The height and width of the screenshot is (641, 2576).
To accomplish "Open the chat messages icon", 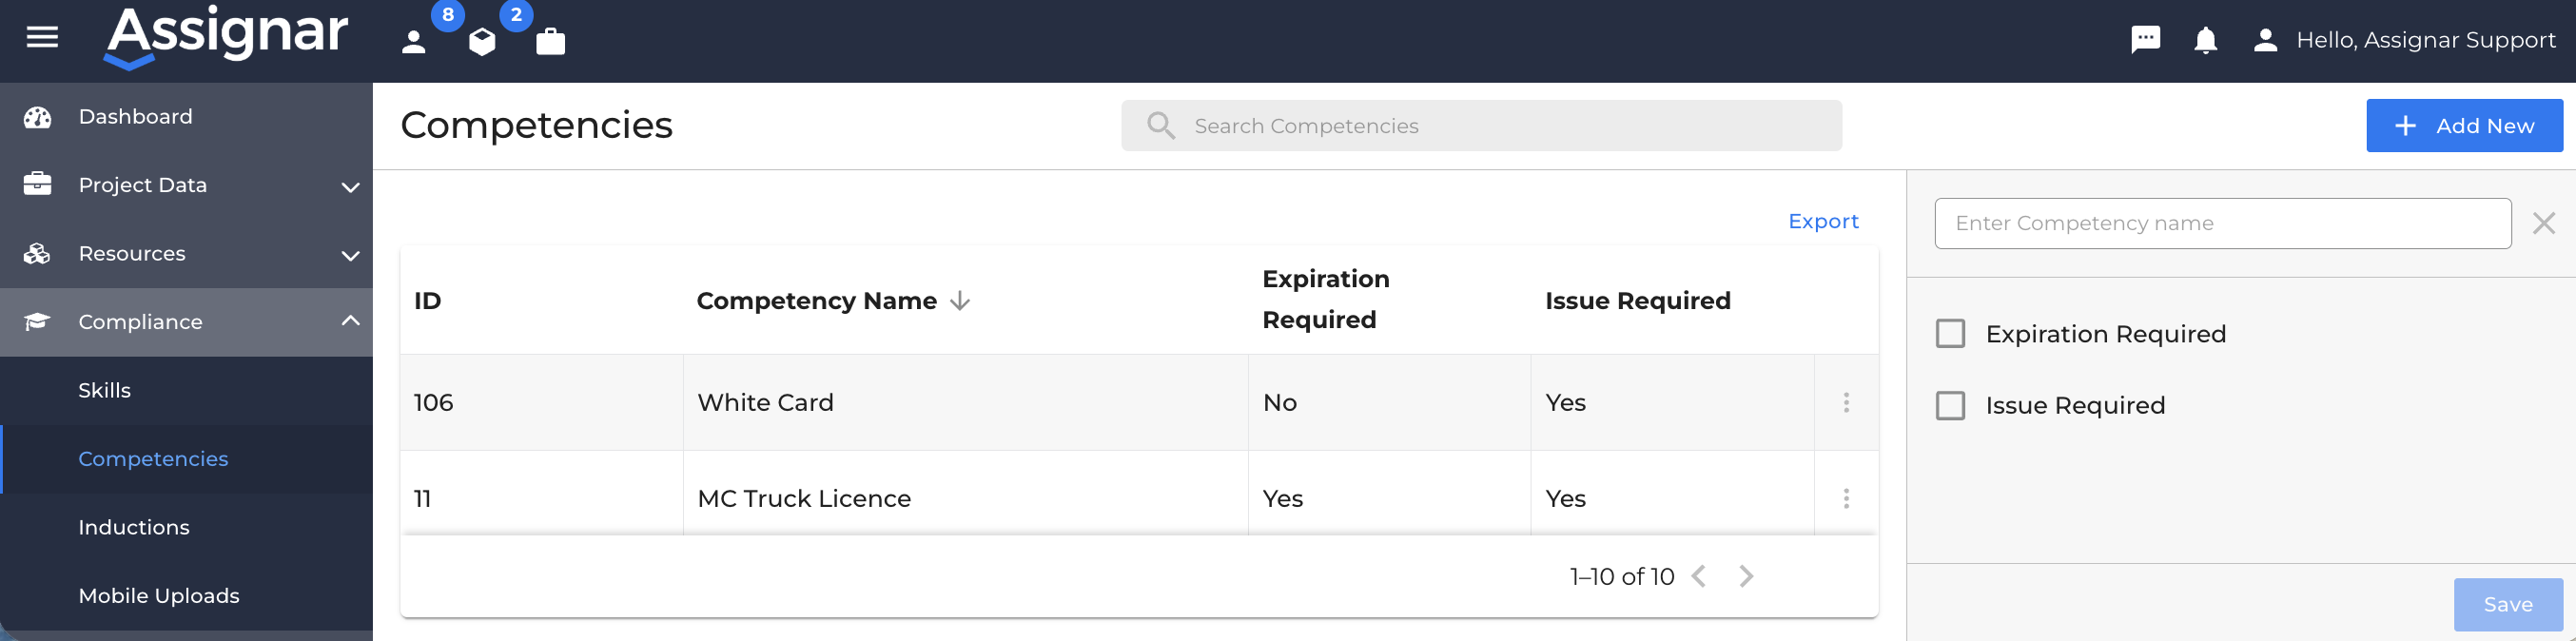I will click(2146, 40).
